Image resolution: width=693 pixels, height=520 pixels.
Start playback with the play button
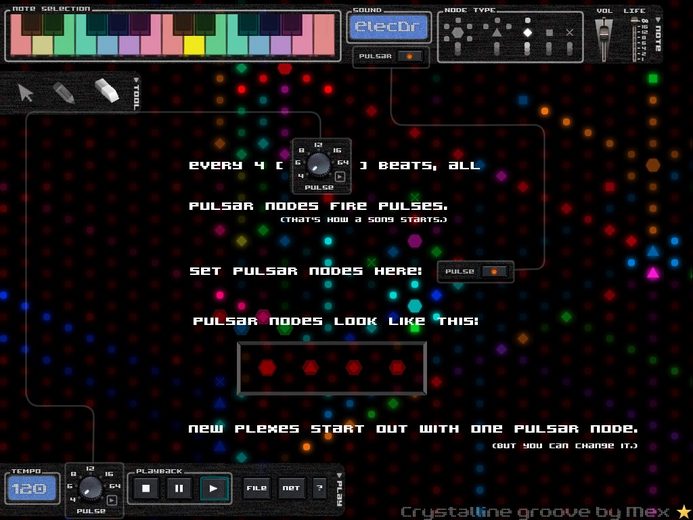point(213,488)
